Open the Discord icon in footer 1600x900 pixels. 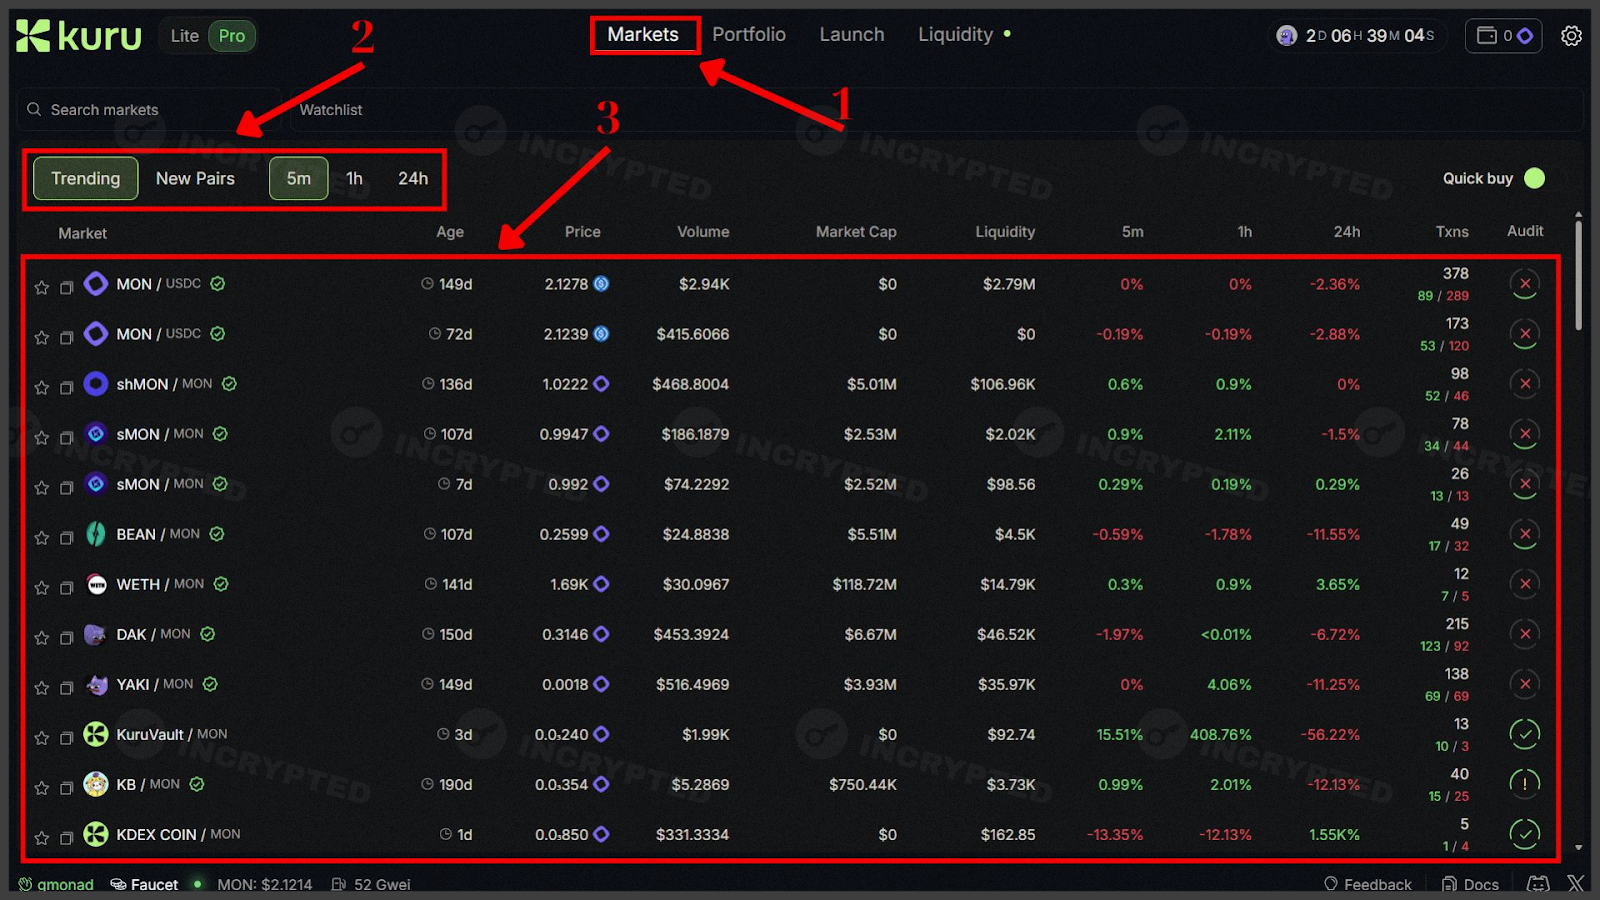(1538, 884)
